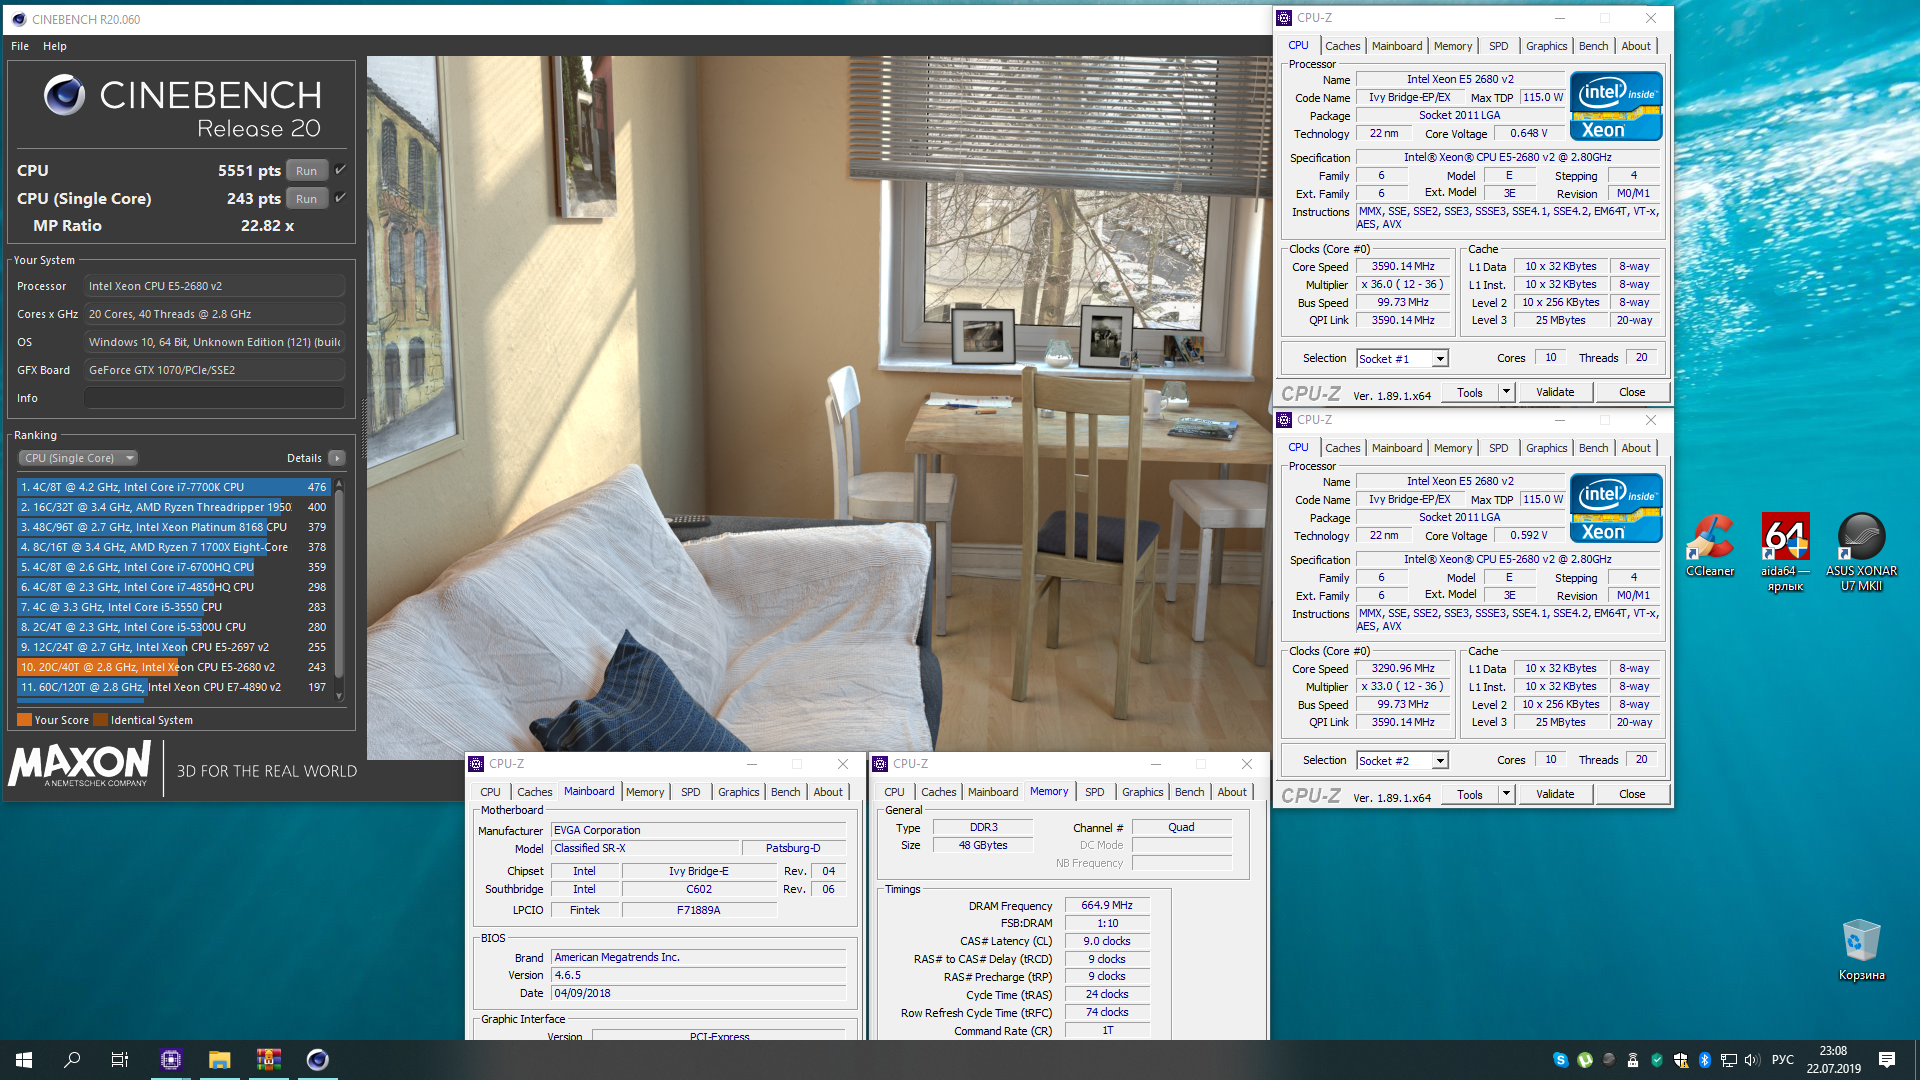Toggle the CPU test checkbox in Cinebench

click(x=340, y=170)
